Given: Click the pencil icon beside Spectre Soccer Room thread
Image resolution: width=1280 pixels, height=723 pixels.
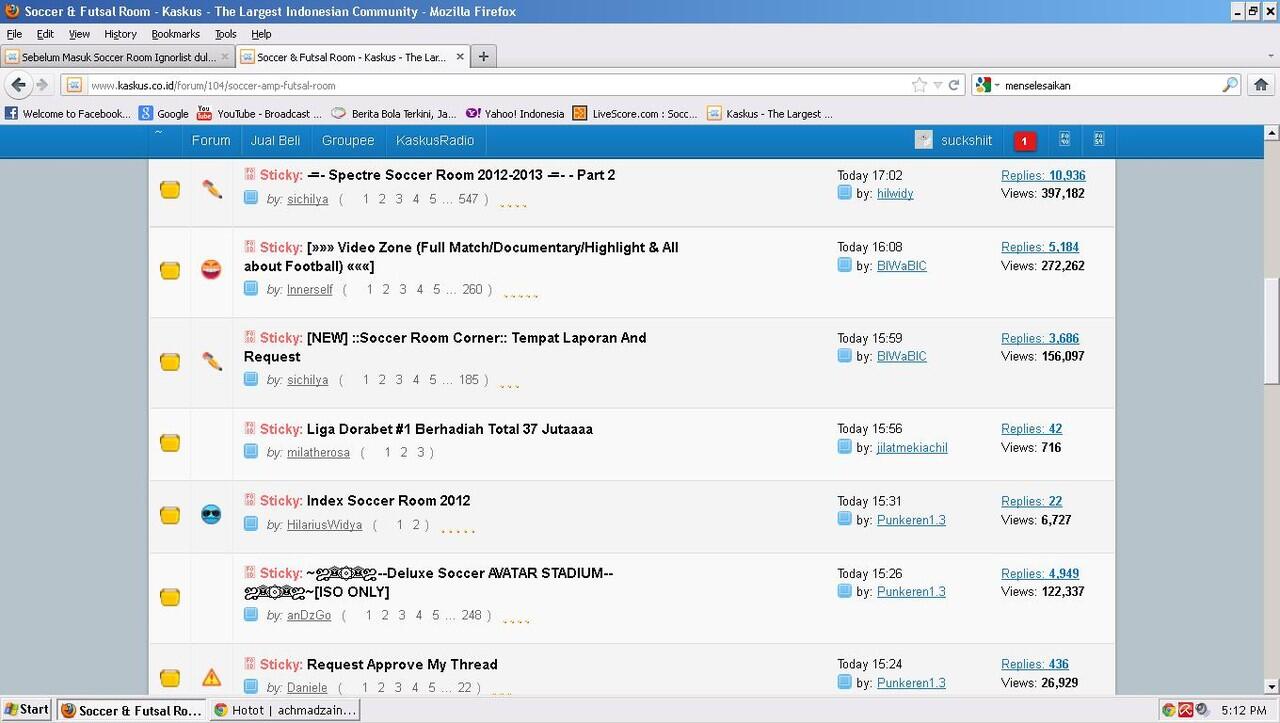Looking at the screenshot, I should click(212, 189).
